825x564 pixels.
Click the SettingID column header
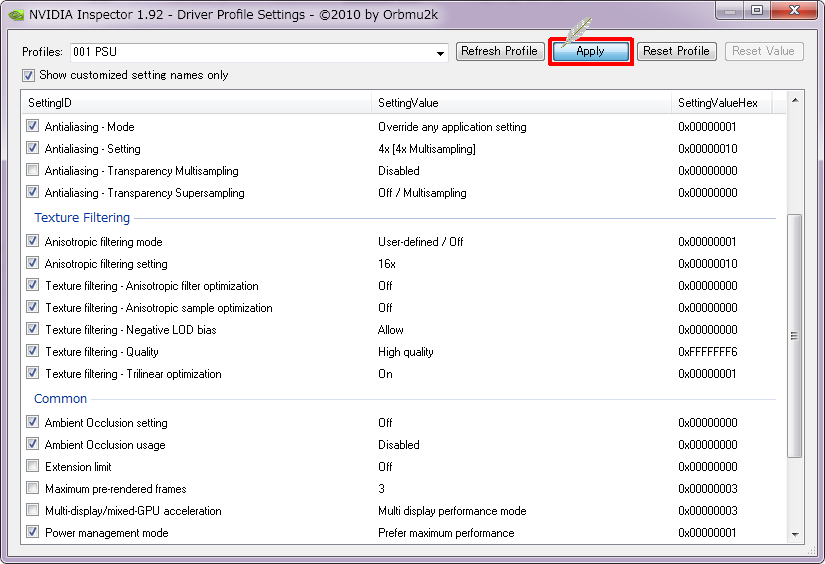click(197, 103)
